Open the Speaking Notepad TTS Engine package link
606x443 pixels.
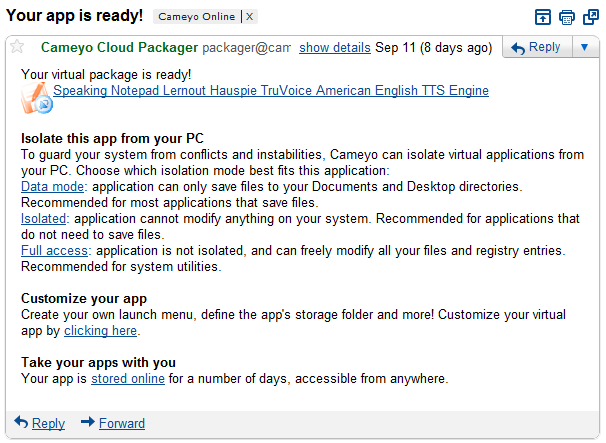pos(271,91)
